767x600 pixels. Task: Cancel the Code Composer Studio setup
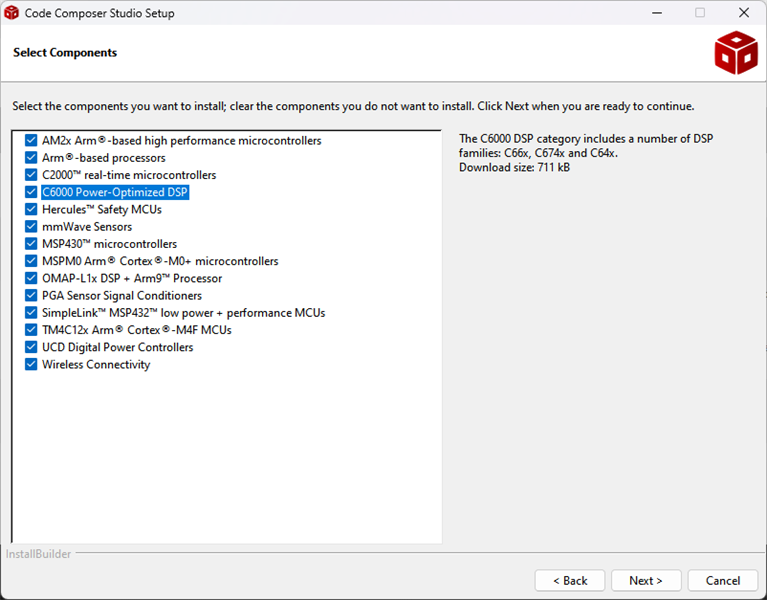[722, 580]
